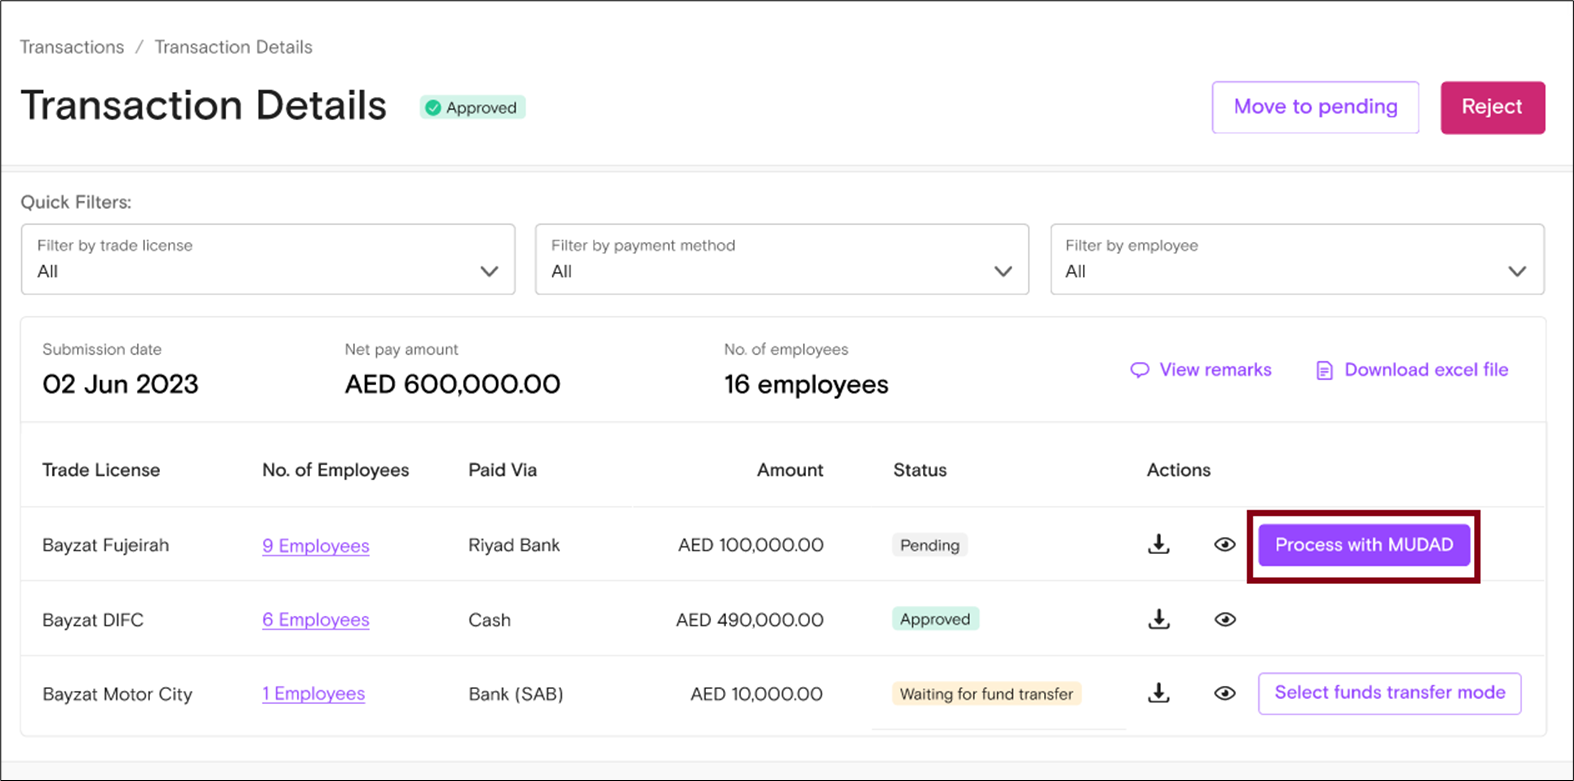Download the Bayzat Motor City row file
Image resolution: width=1574 pixels, height=781 pixels.
(1159, 693)
